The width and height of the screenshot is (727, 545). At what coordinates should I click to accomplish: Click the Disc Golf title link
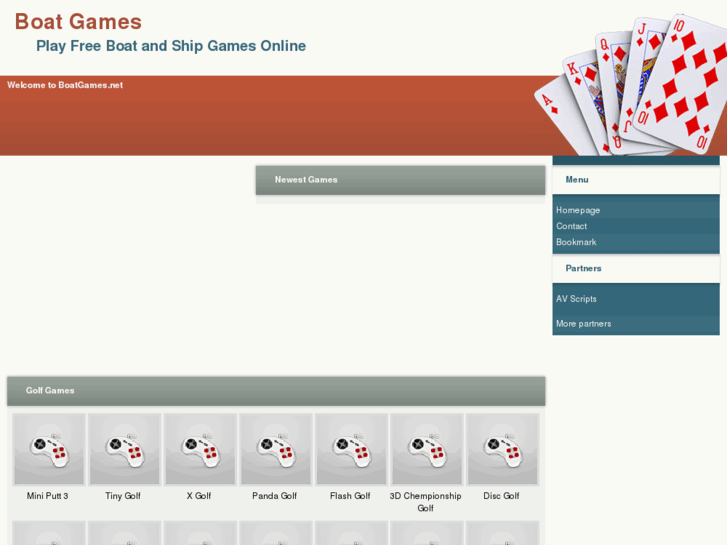pos(501,496)
